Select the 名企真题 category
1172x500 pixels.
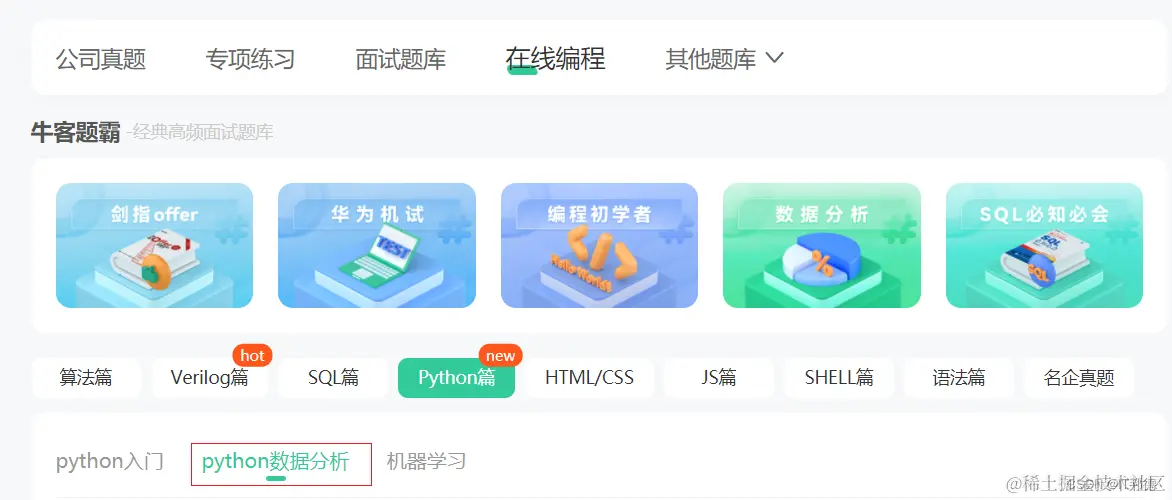point(1079,377)
